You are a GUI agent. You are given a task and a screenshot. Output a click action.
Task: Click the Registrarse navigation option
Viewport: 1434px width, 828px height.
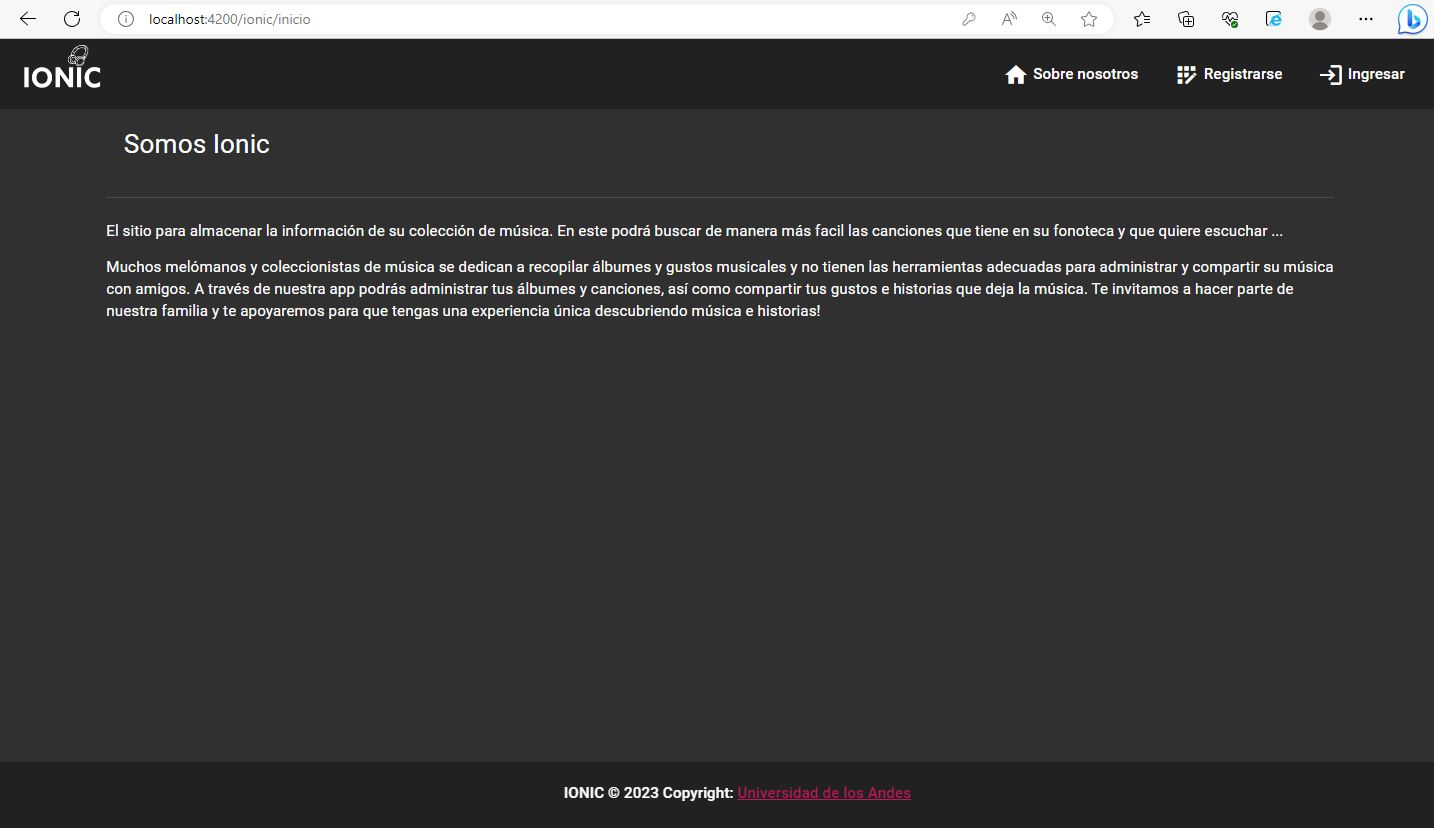1243,73
